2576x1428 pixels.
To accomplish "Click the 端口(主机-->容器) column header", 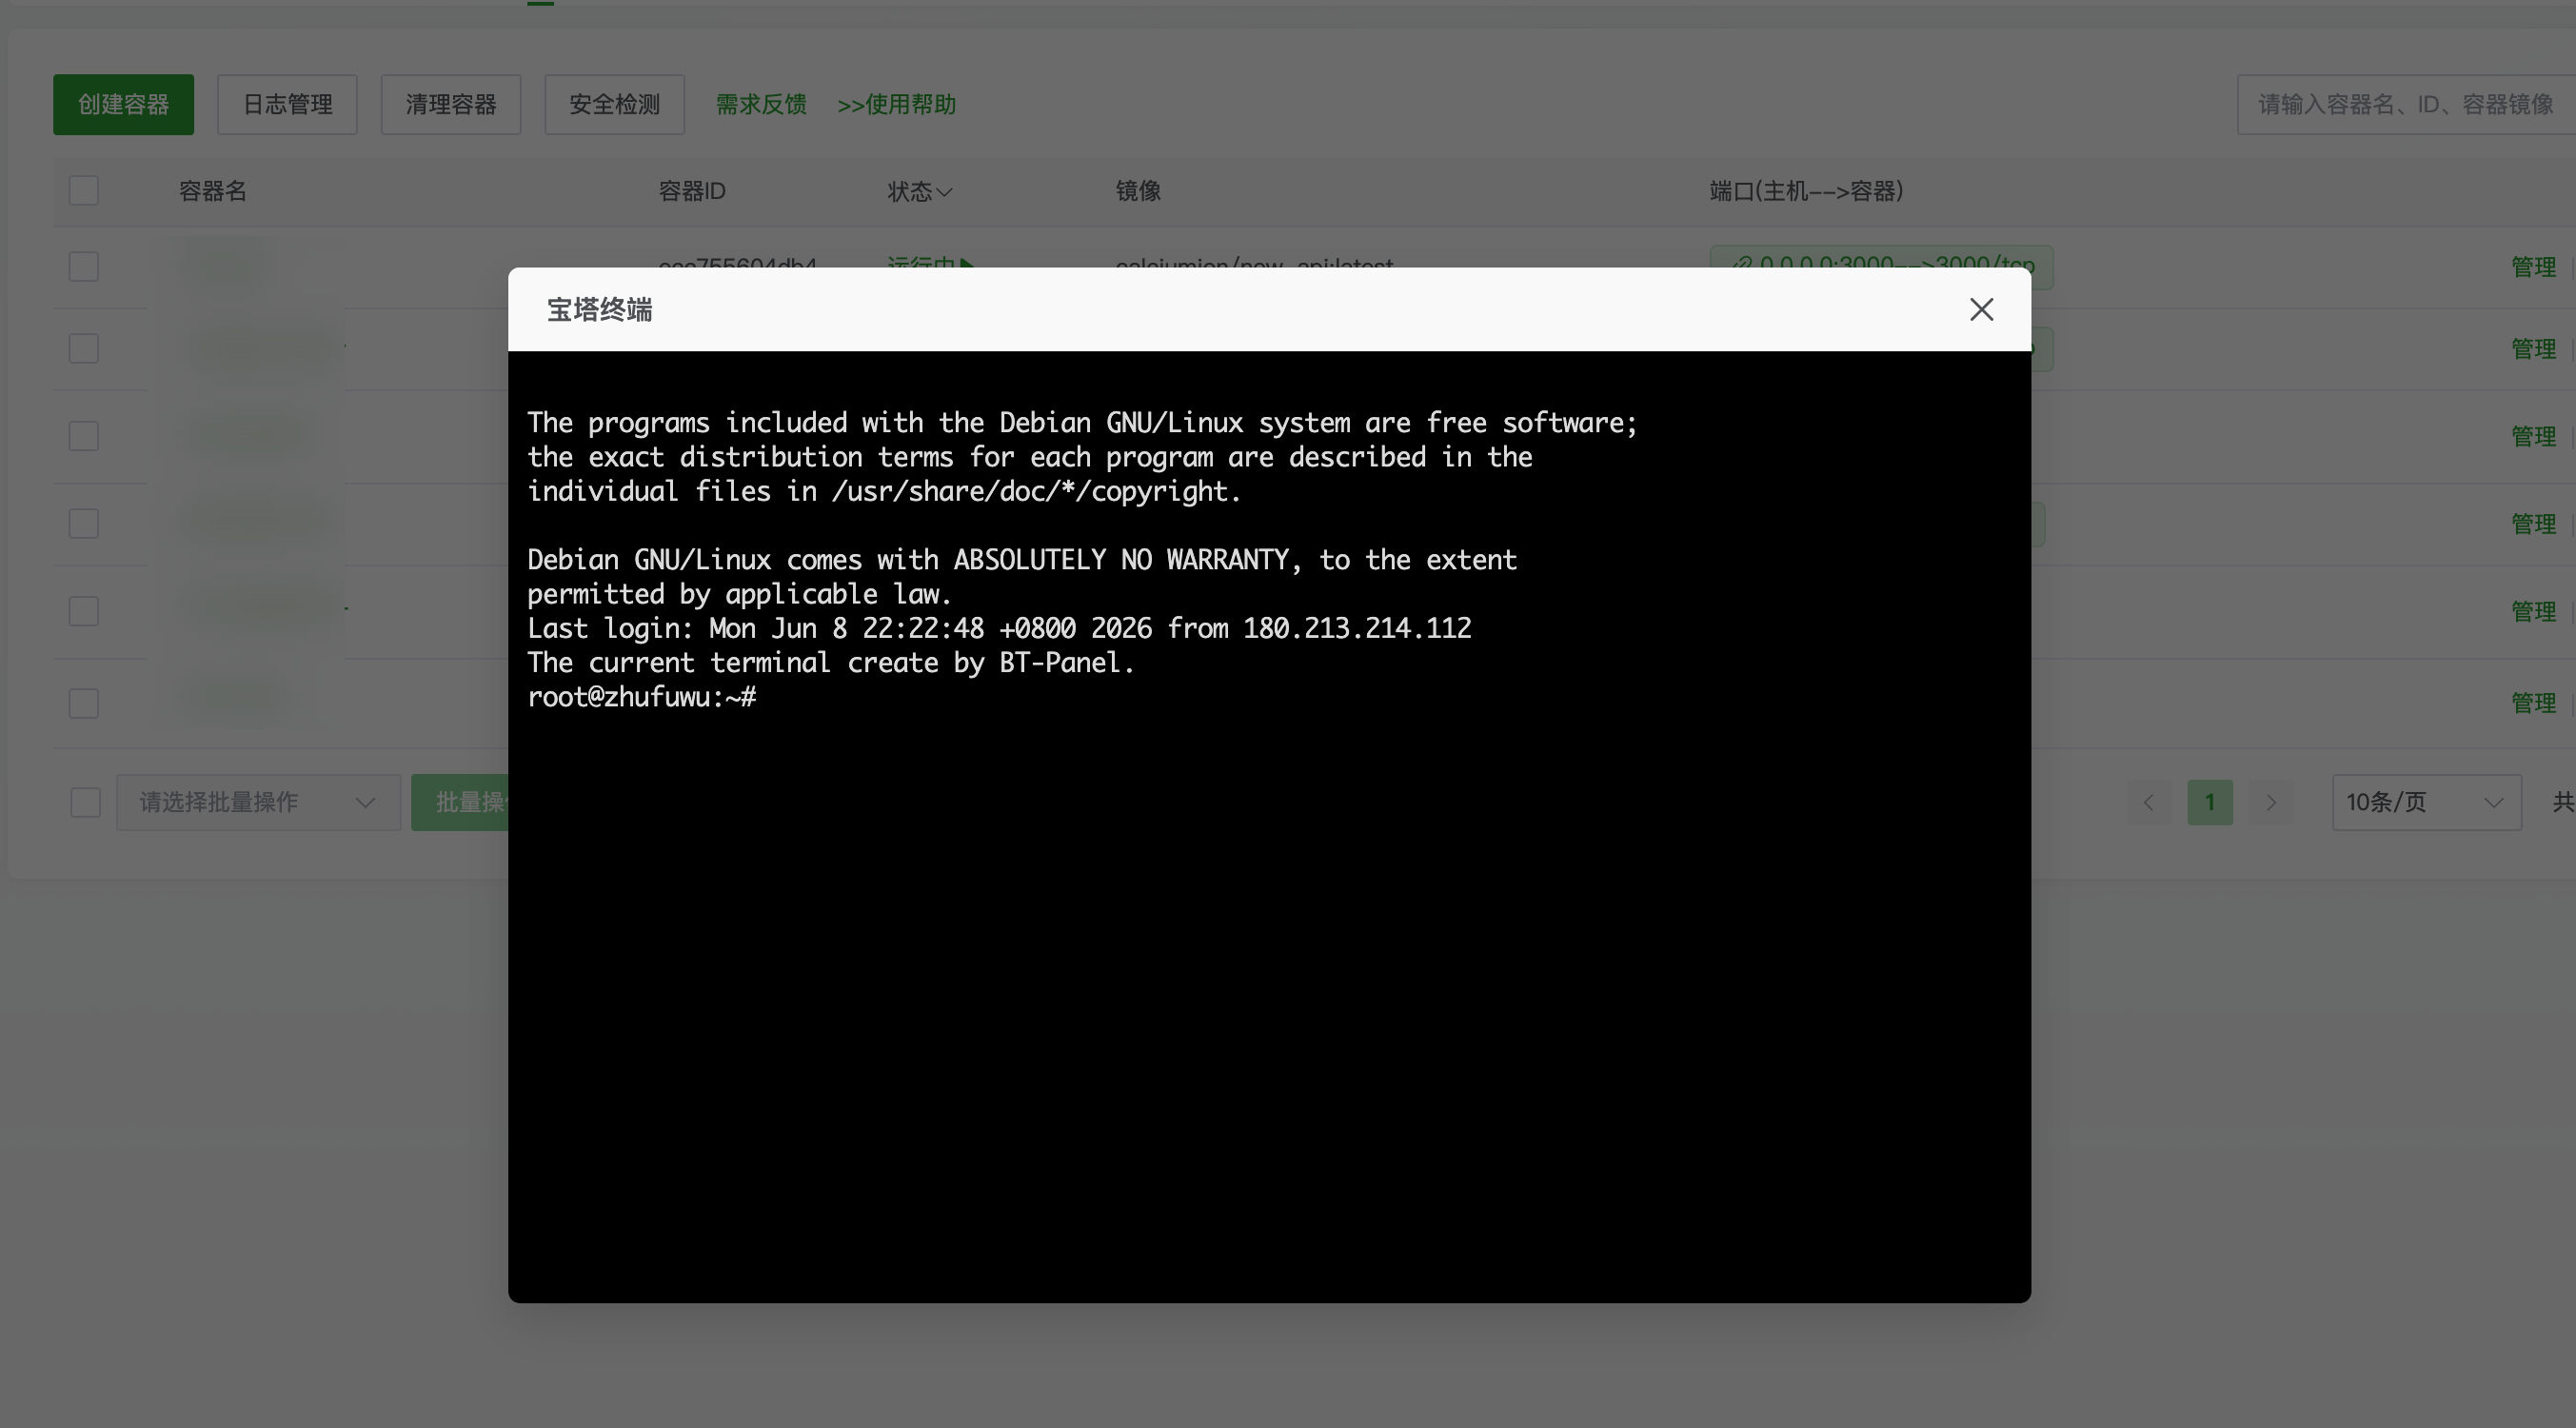I will click(1806, 191).
